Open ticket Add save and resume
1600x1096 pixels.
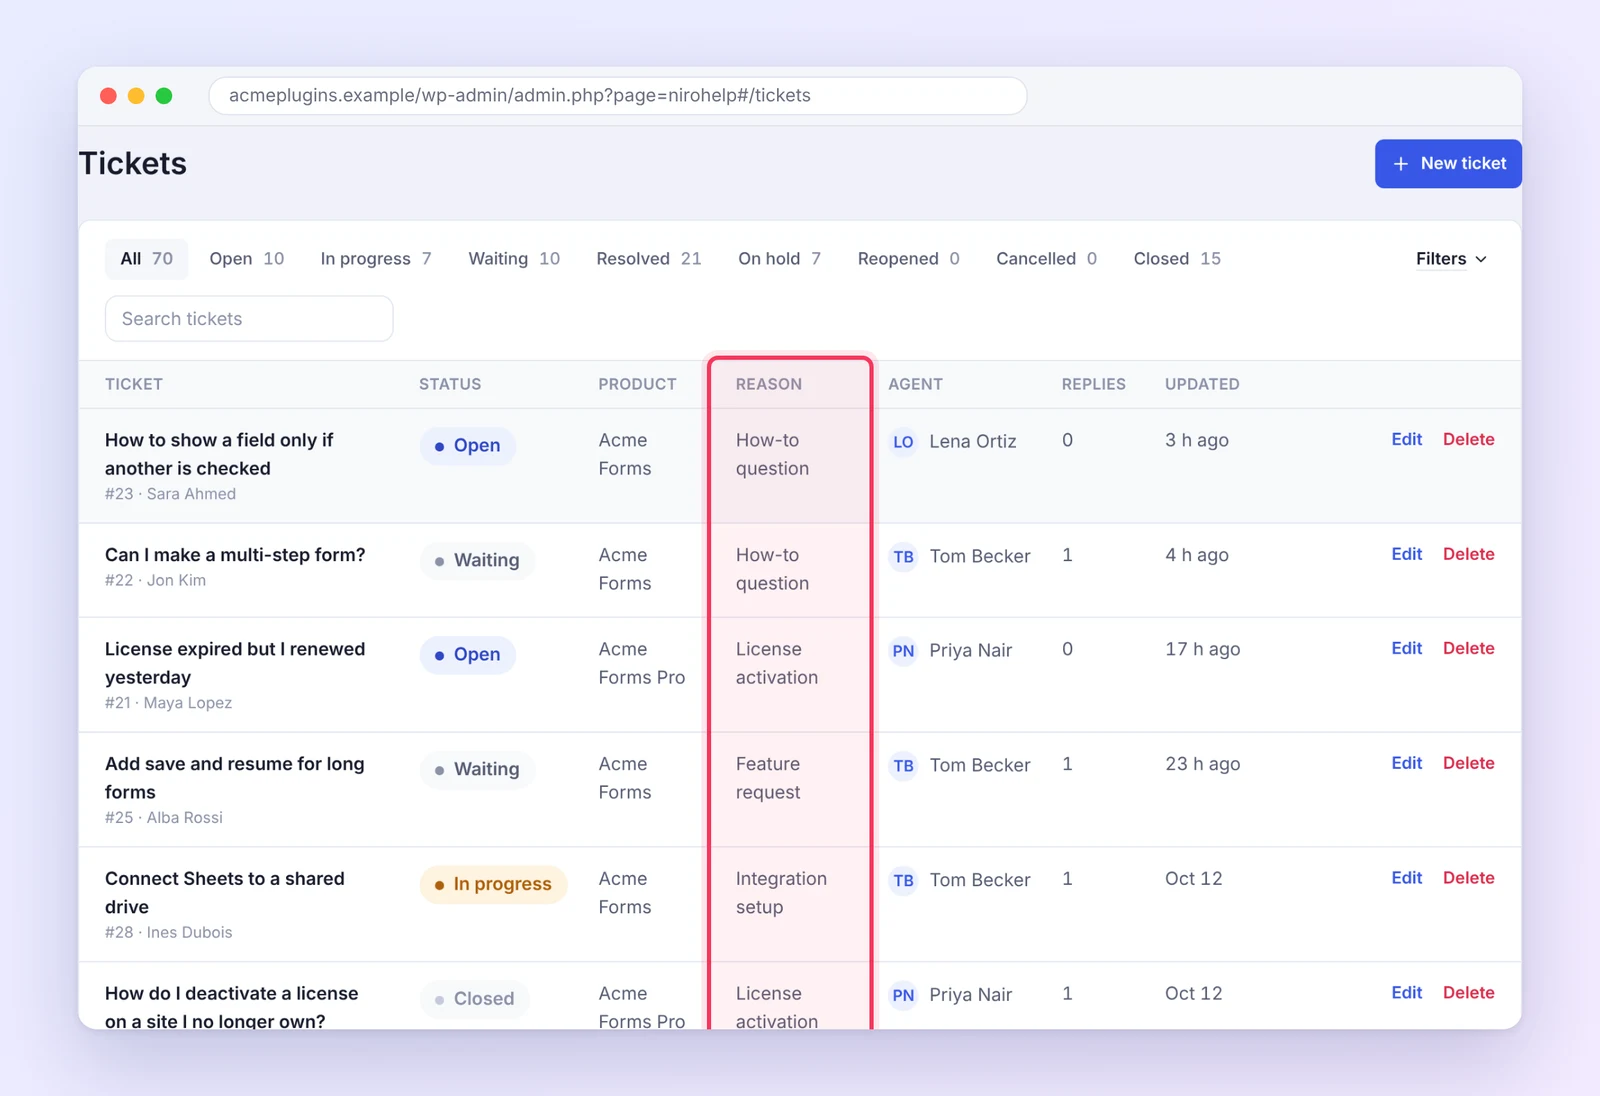pos(234,778)
